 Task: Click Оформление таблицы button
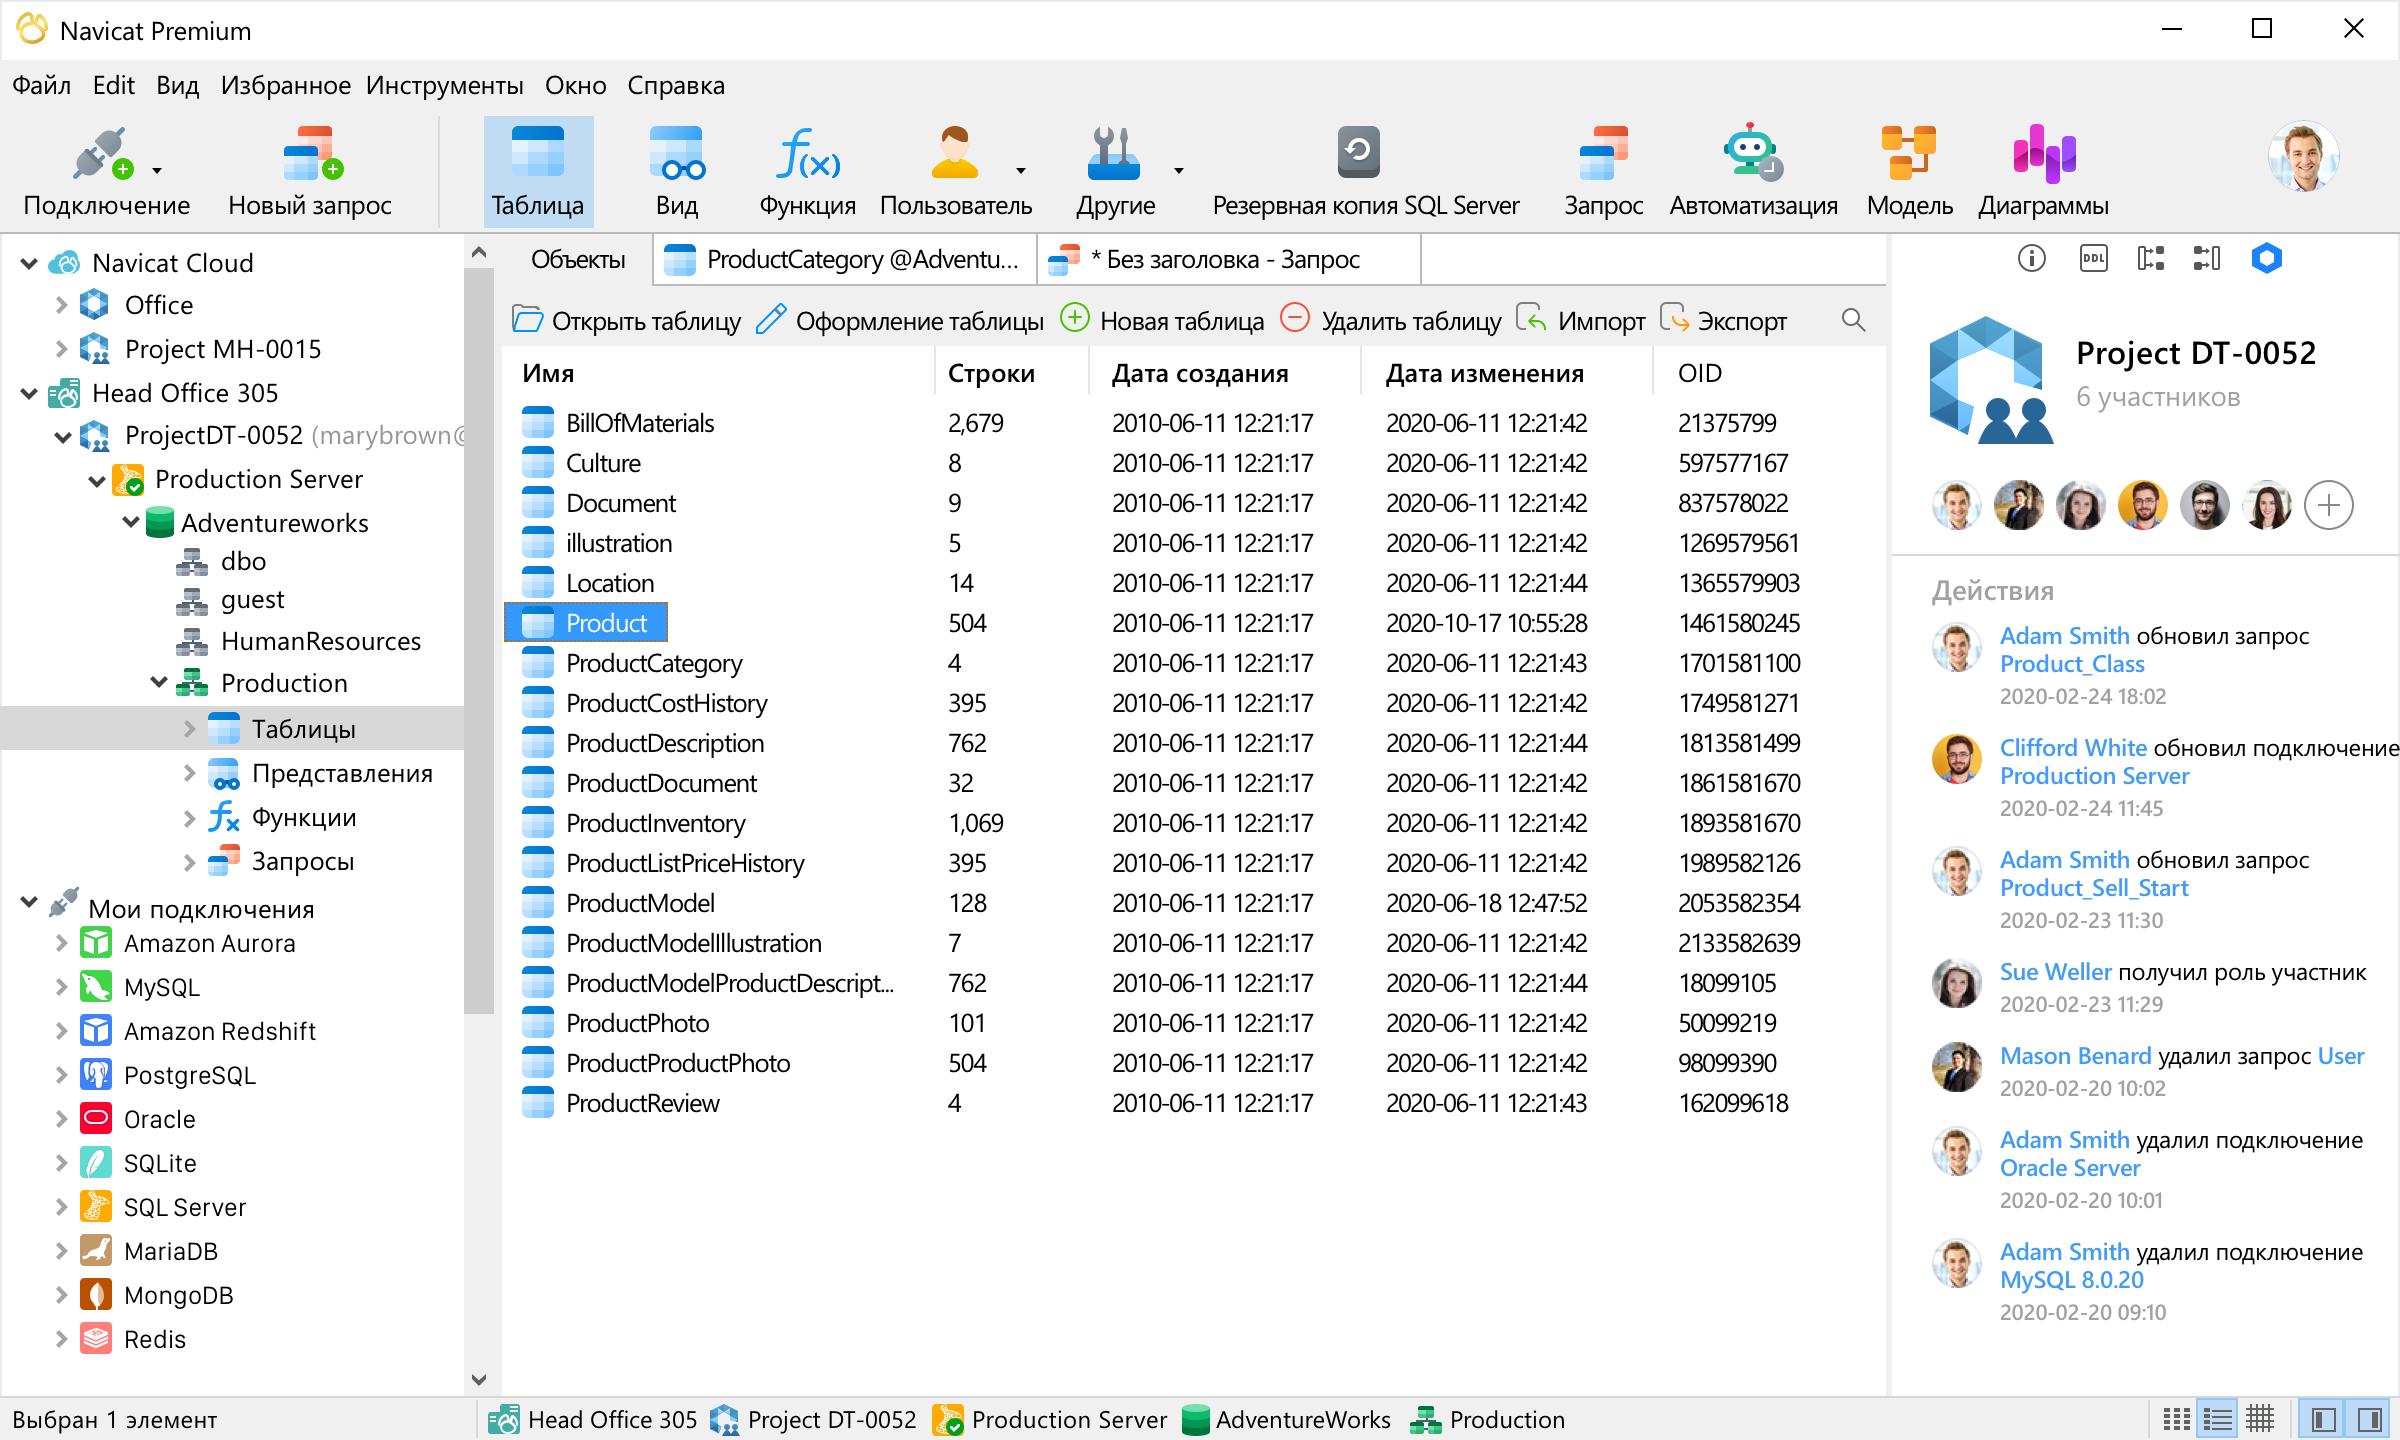pyautogui.click(x=899, y=320)
